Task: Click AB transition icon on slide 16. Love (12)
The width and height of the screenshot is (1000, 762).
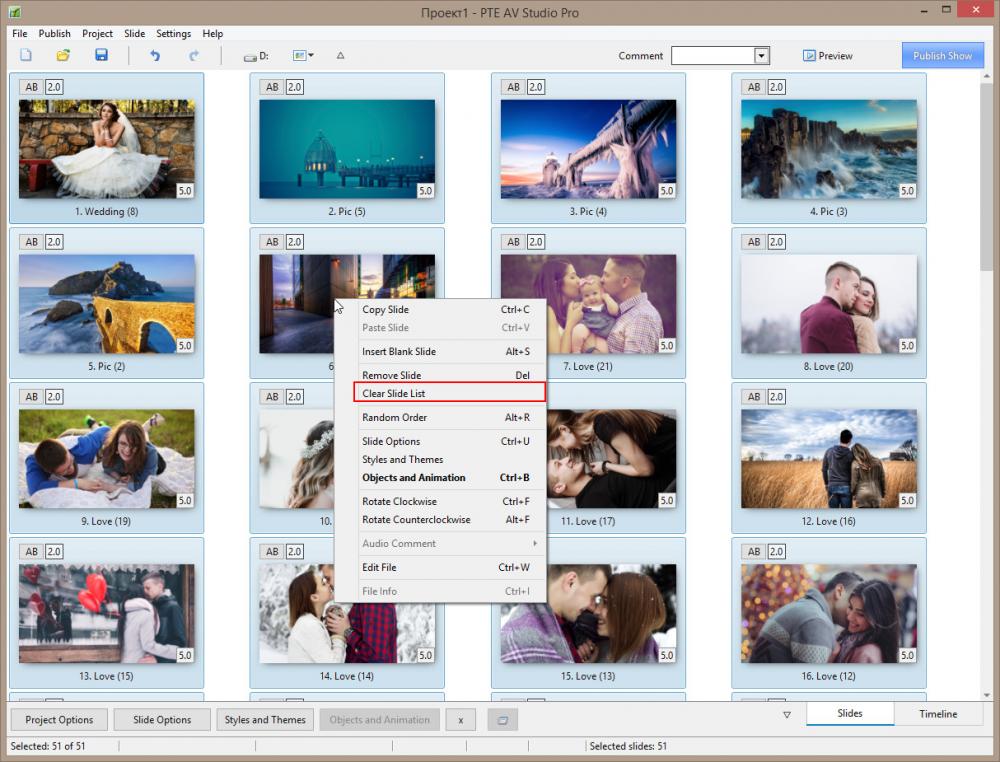Action: coord(754,552)
